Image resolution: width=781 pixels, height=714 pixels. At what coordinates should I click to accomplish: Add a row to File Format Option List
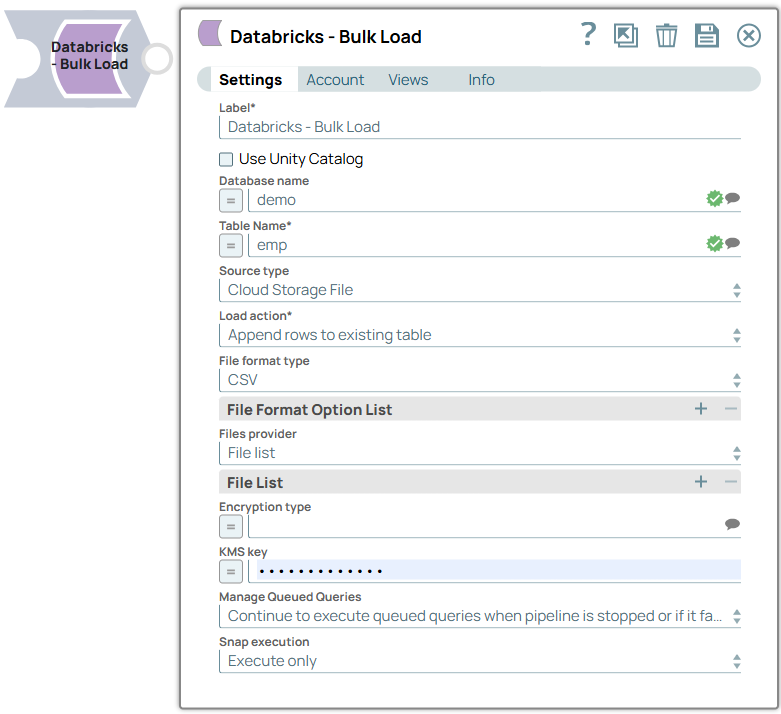point(701,409)
